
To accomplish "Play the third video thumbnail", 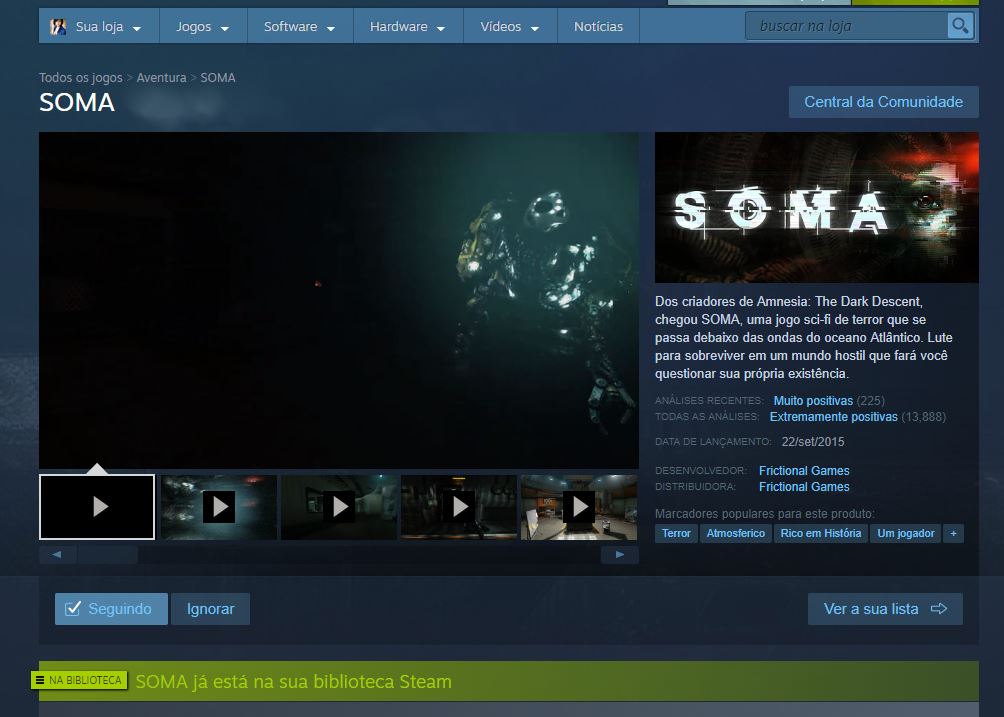I will 339,506.
